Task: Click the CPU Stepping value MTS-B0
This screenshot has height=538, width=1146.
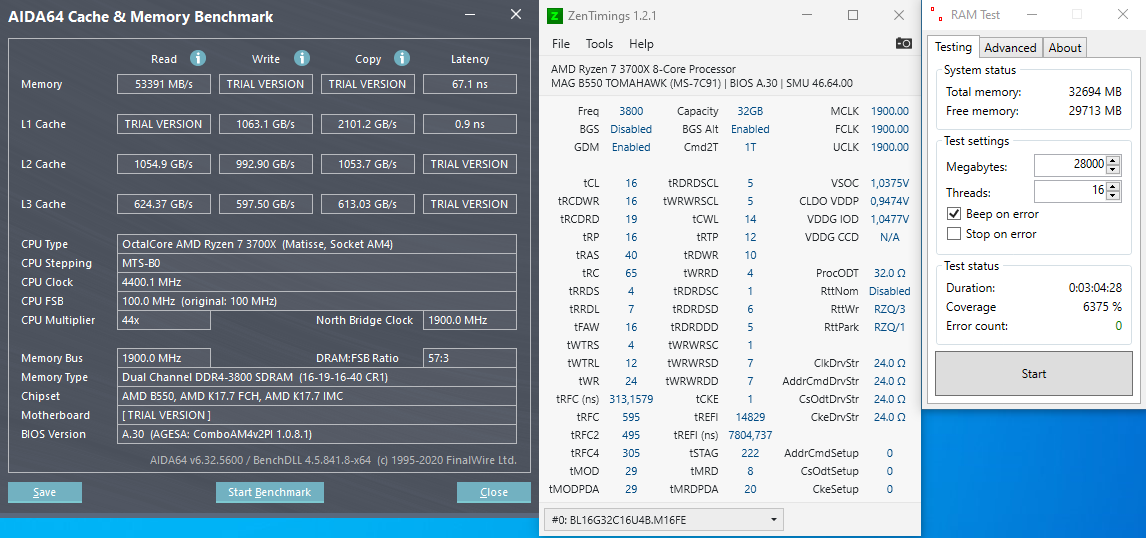Action: pos(316,263)
